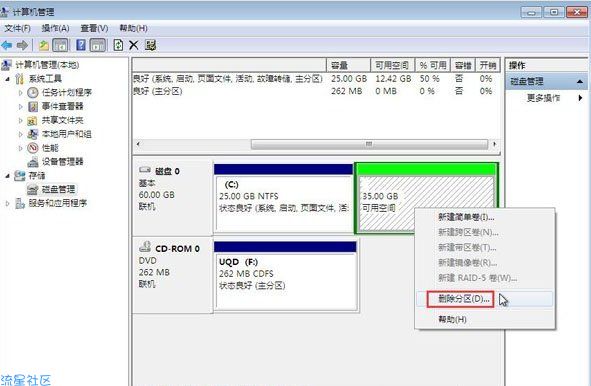The image size is (591, 386).
Task: Click the 可用空间 column header
Action: click(393, 65)
